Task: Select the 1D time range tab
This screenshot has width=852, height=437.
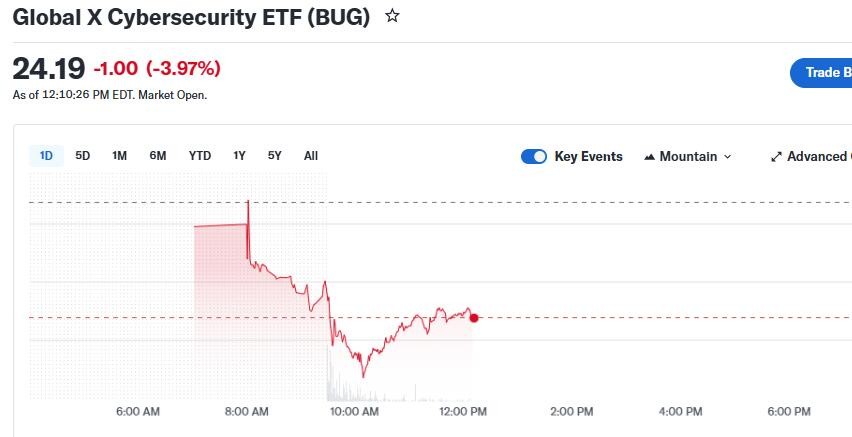Action: (x=46, y=155)
